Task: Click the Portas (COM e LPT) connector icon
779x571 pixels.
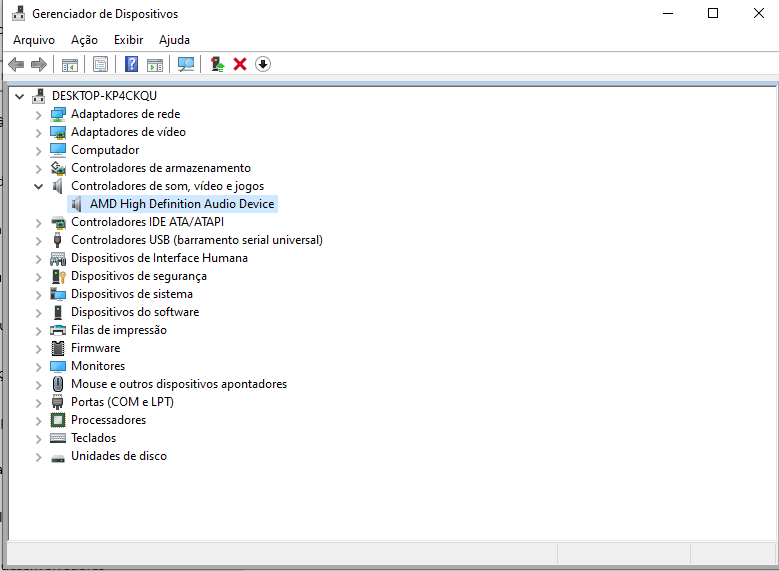Action: [58, 402]
